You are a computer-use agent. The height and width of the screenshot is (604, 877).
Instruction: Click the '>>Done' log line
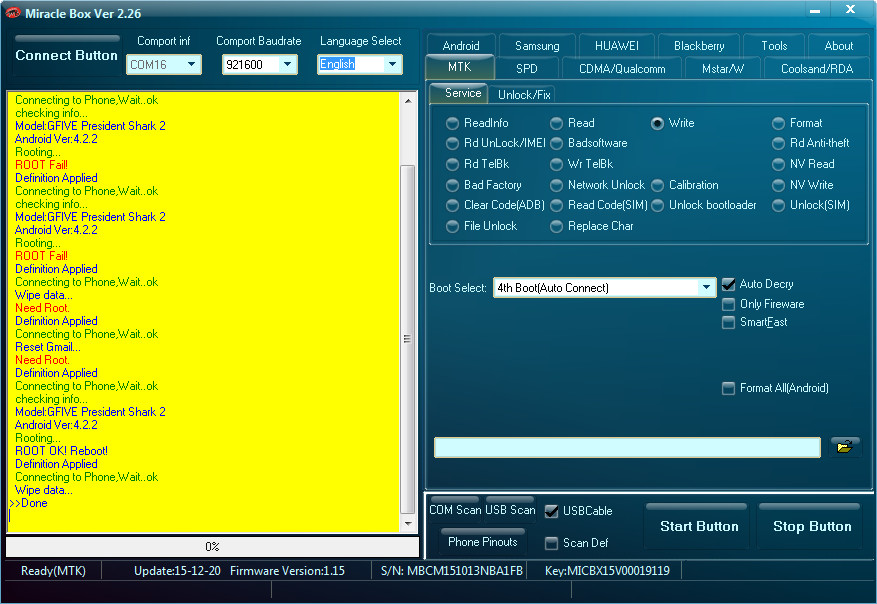pos(29,503)
